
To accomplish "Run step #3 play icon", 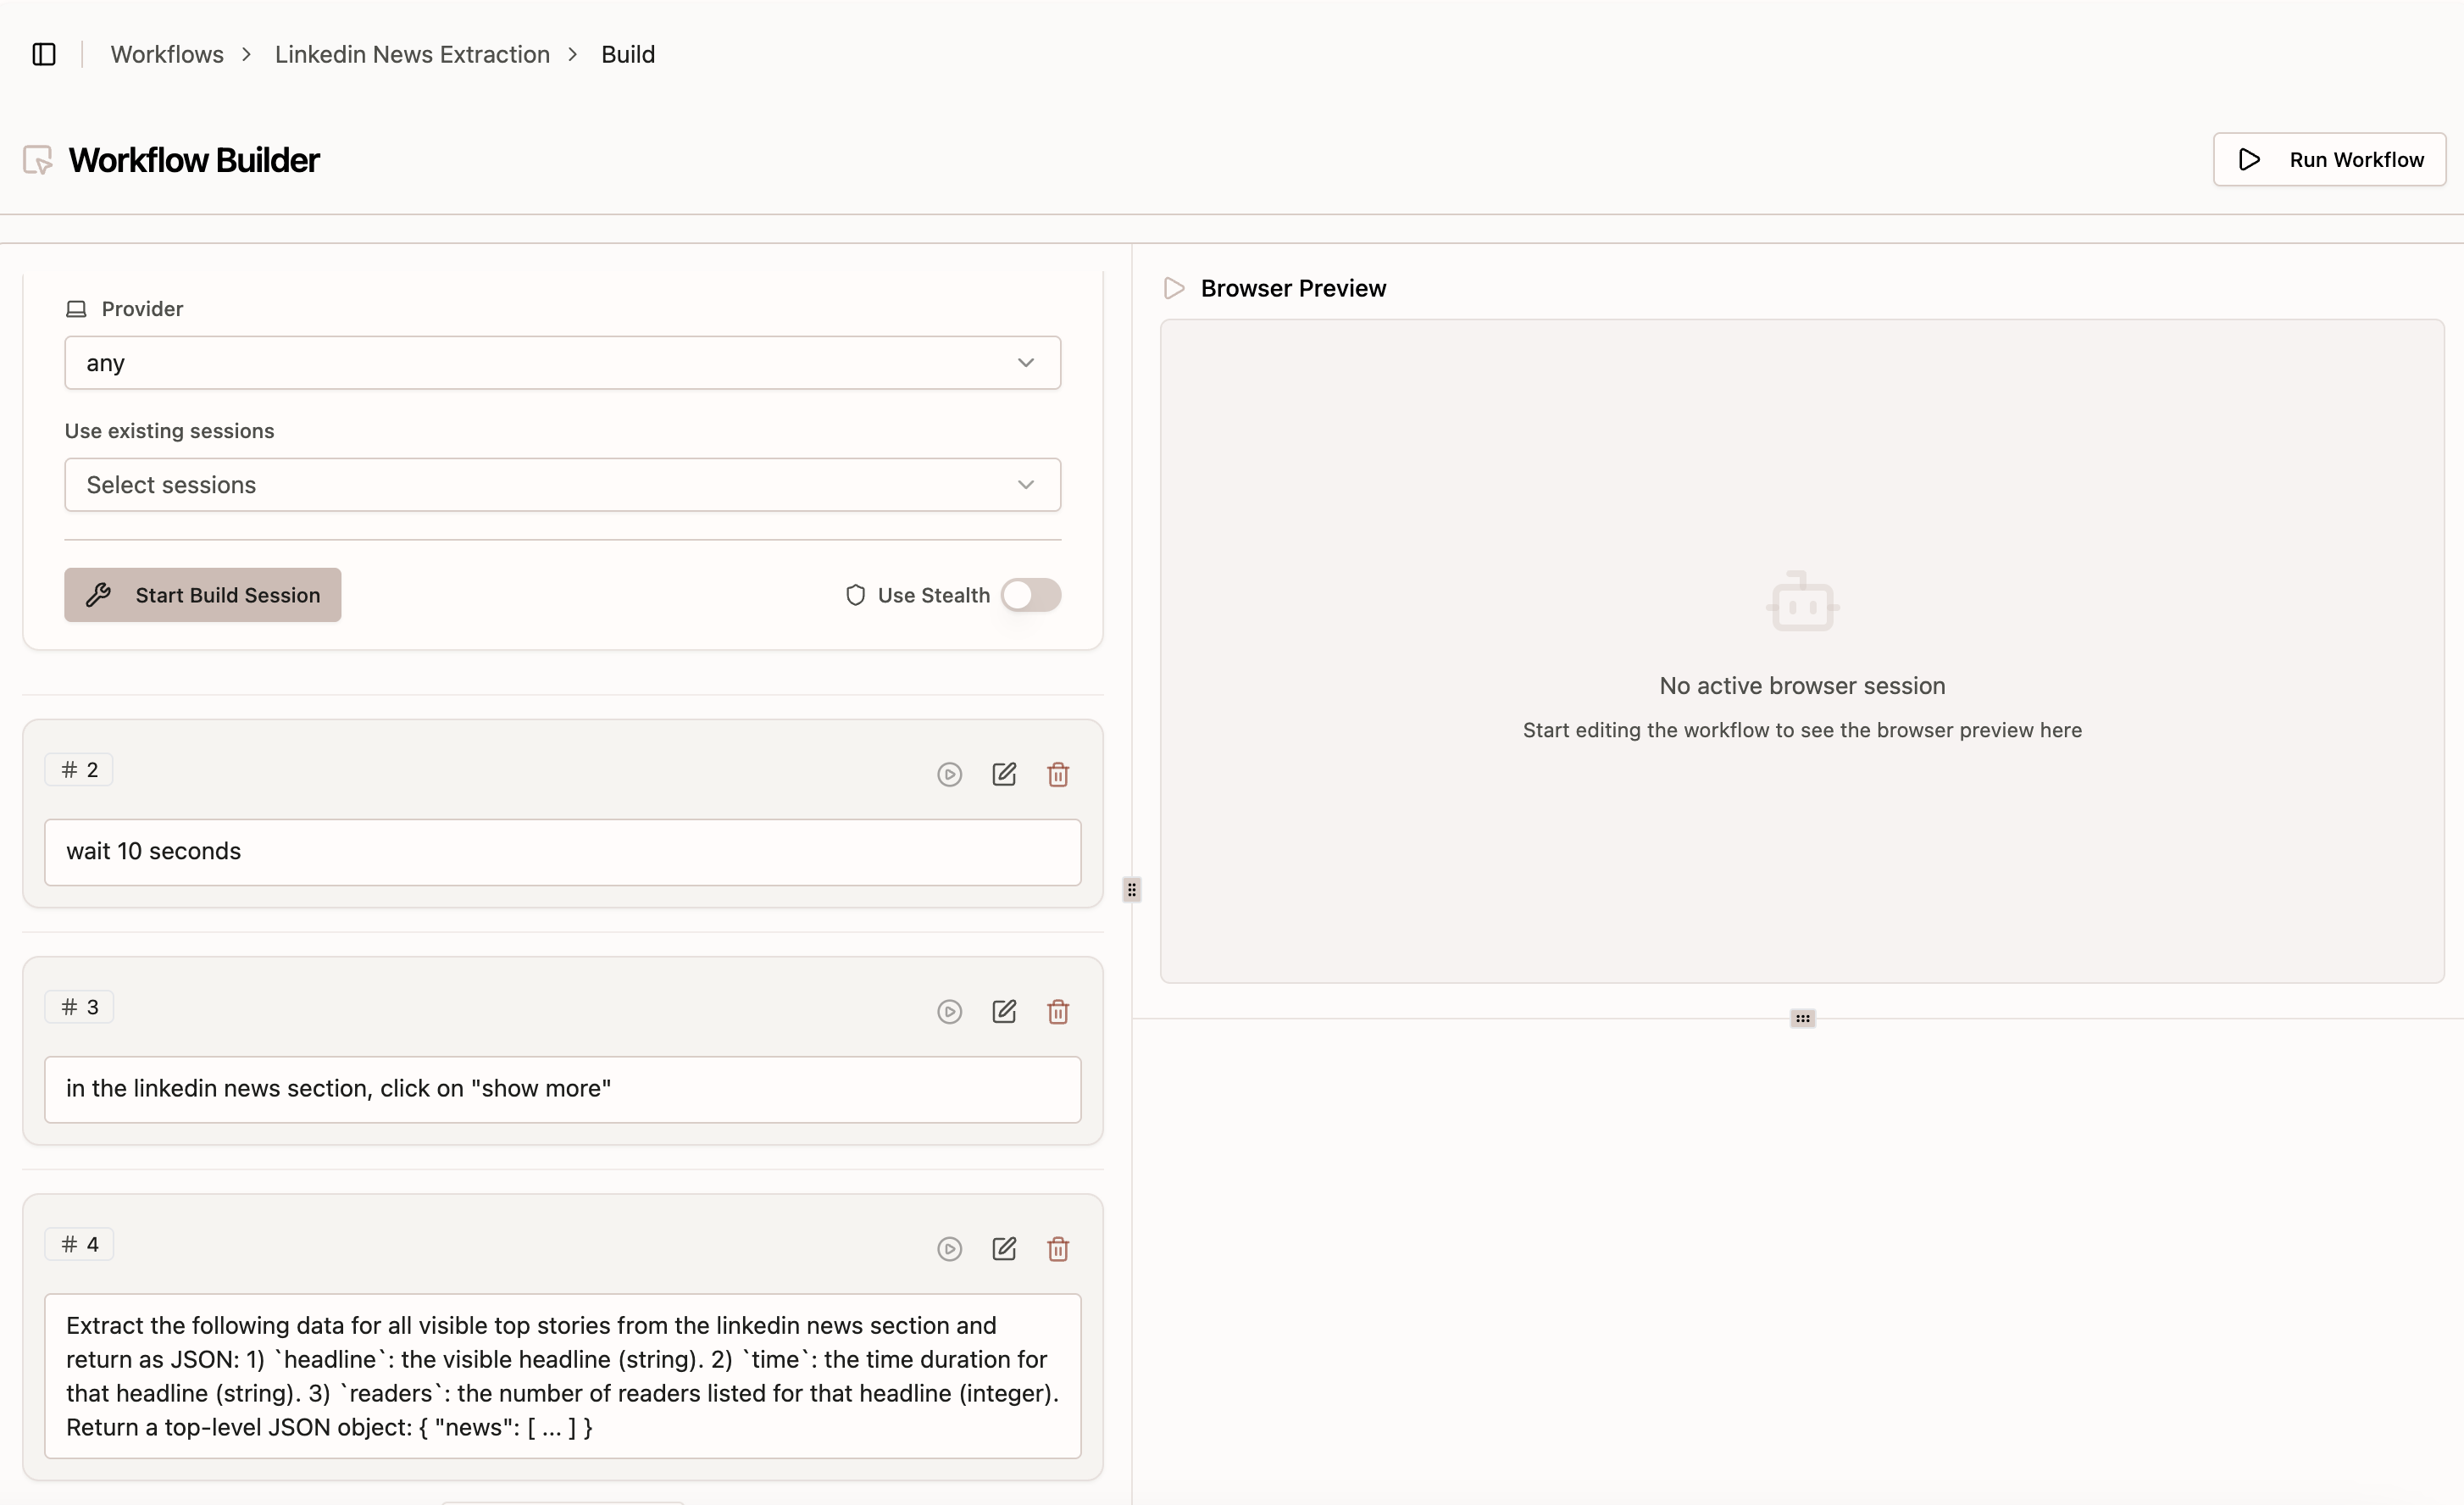I will 949,1012.
